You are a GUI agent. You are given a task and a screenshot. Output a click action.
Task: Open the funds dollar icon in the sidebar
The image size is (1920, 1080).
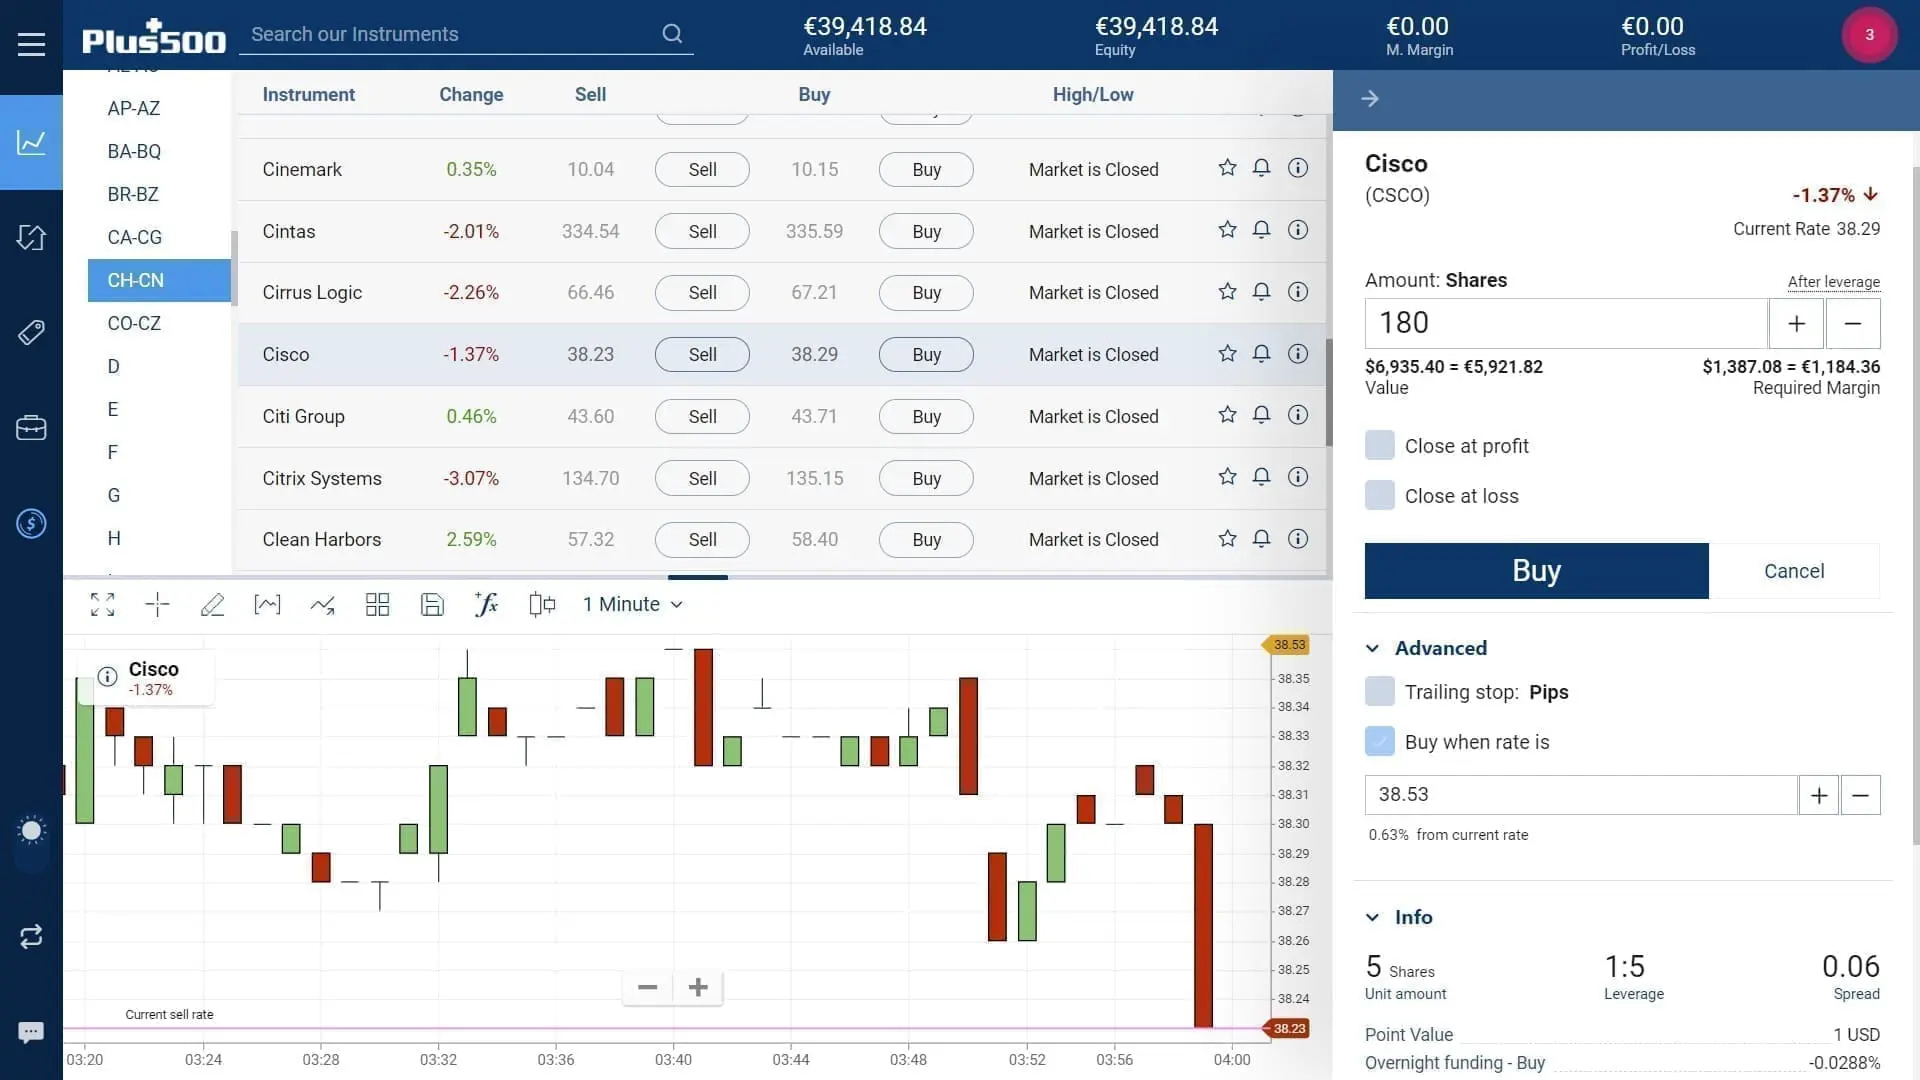coord(31,523)
